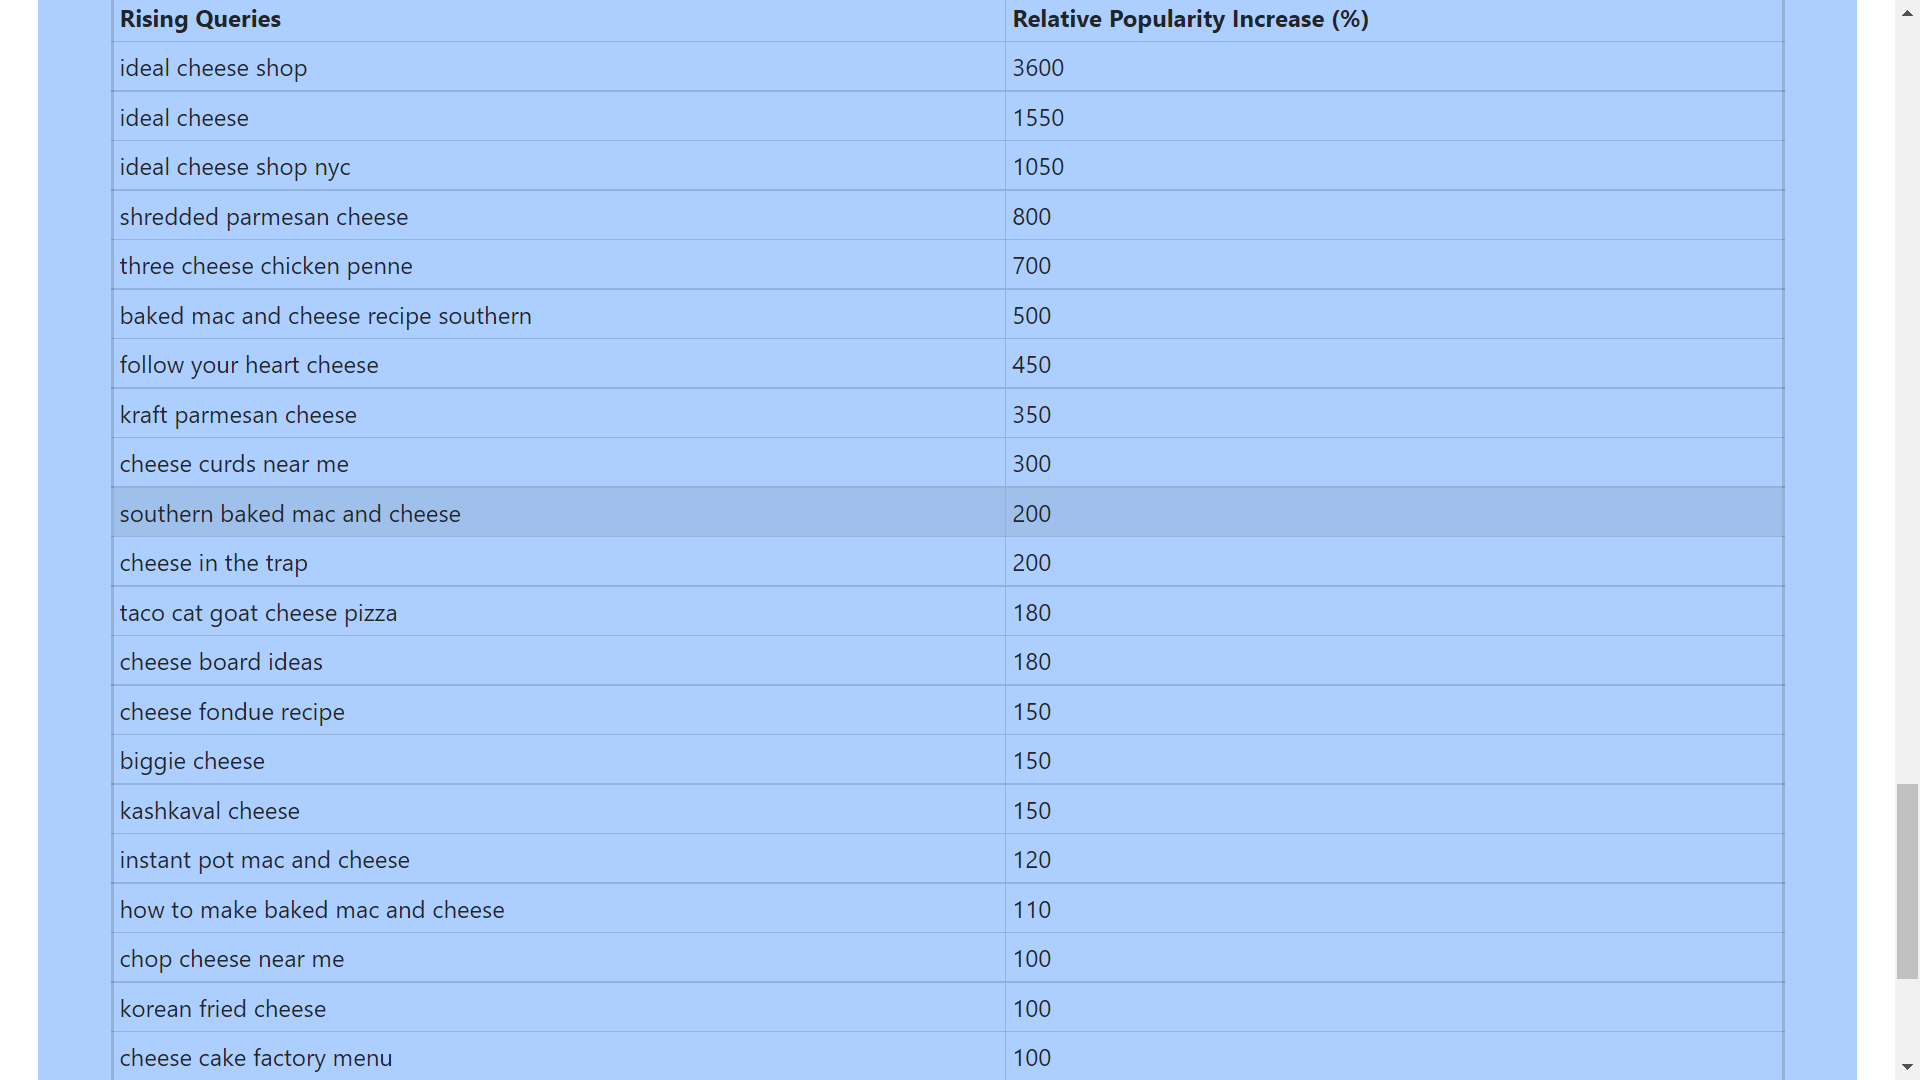Screen dimensions: 1920x1080
Task: Click cheese curds near me entry
Action: 234,464
